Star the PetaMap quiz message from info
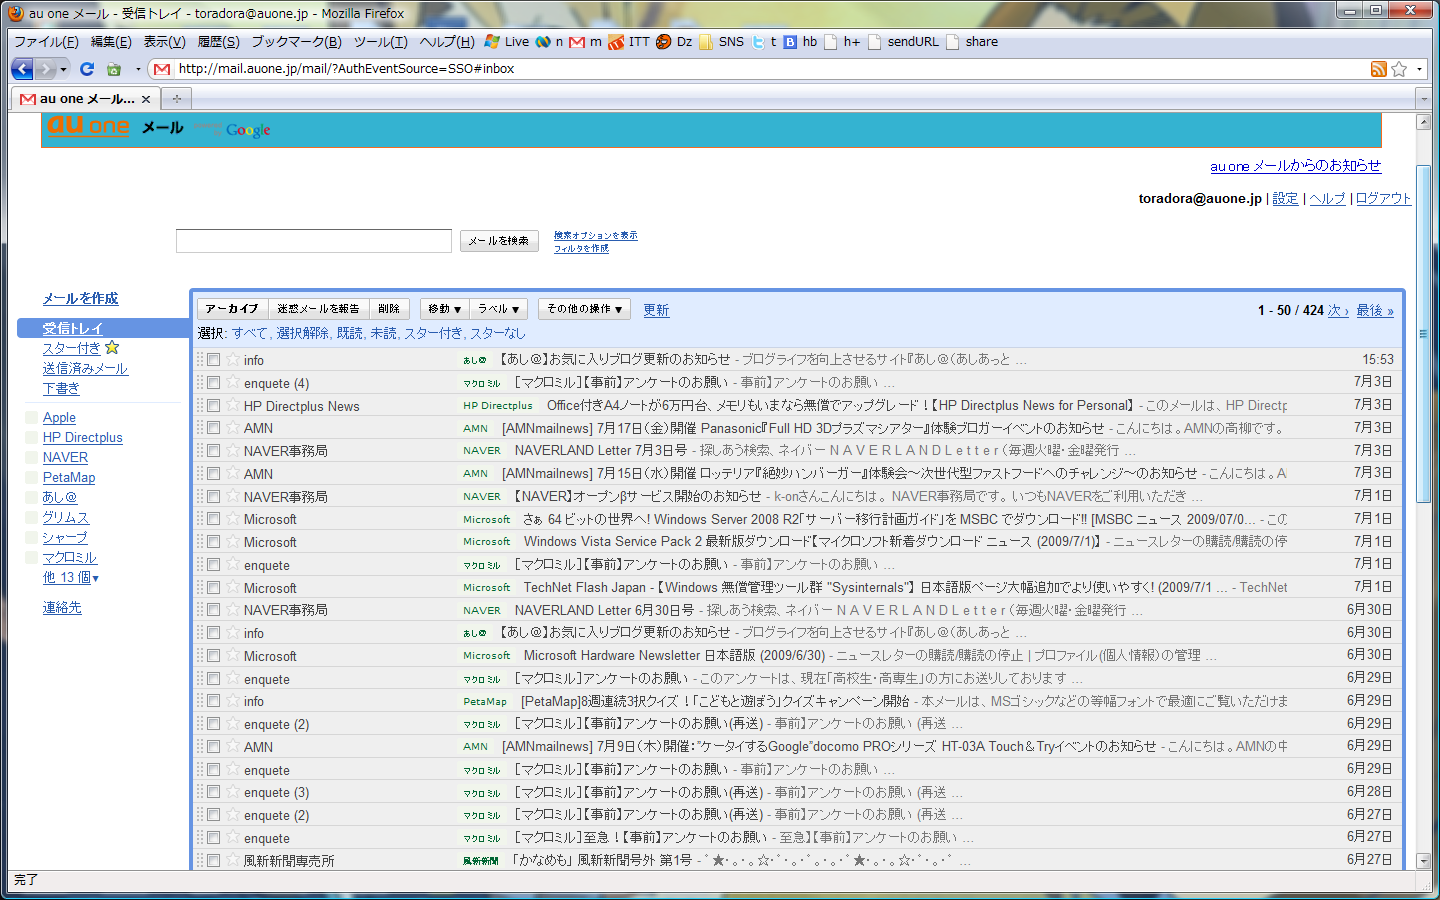Image resolution: width=1440 pixels, height=900 pixels. [233, 701]
